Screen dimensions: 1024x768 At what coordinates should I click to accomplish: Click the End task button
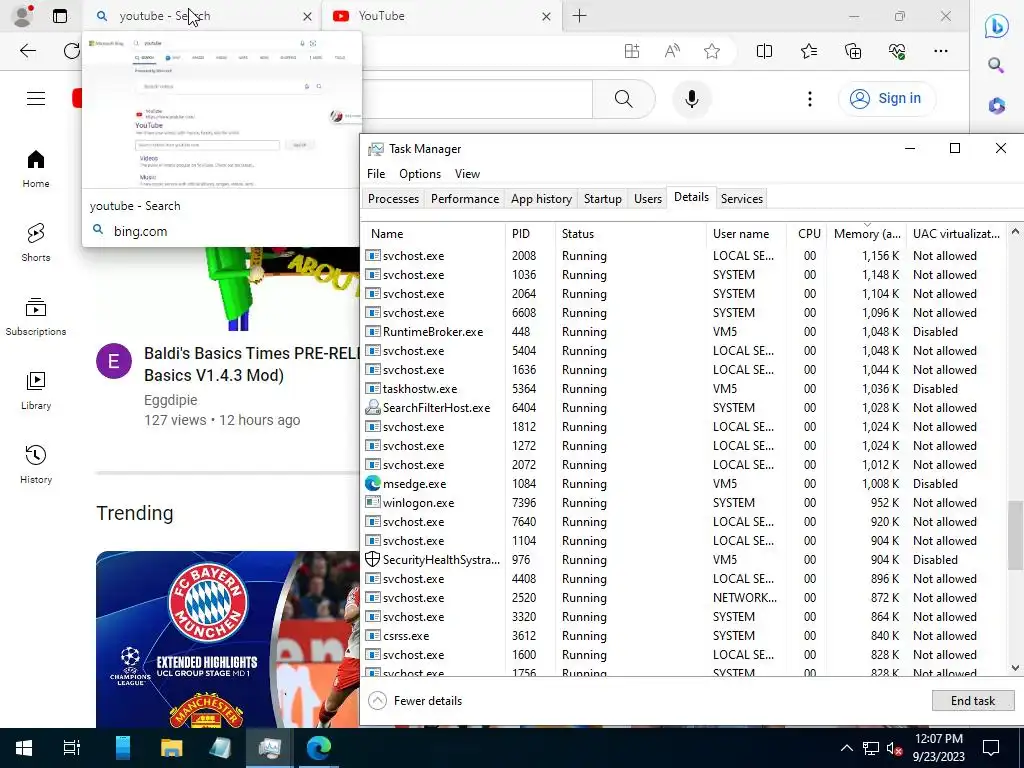tap(972, 701)
